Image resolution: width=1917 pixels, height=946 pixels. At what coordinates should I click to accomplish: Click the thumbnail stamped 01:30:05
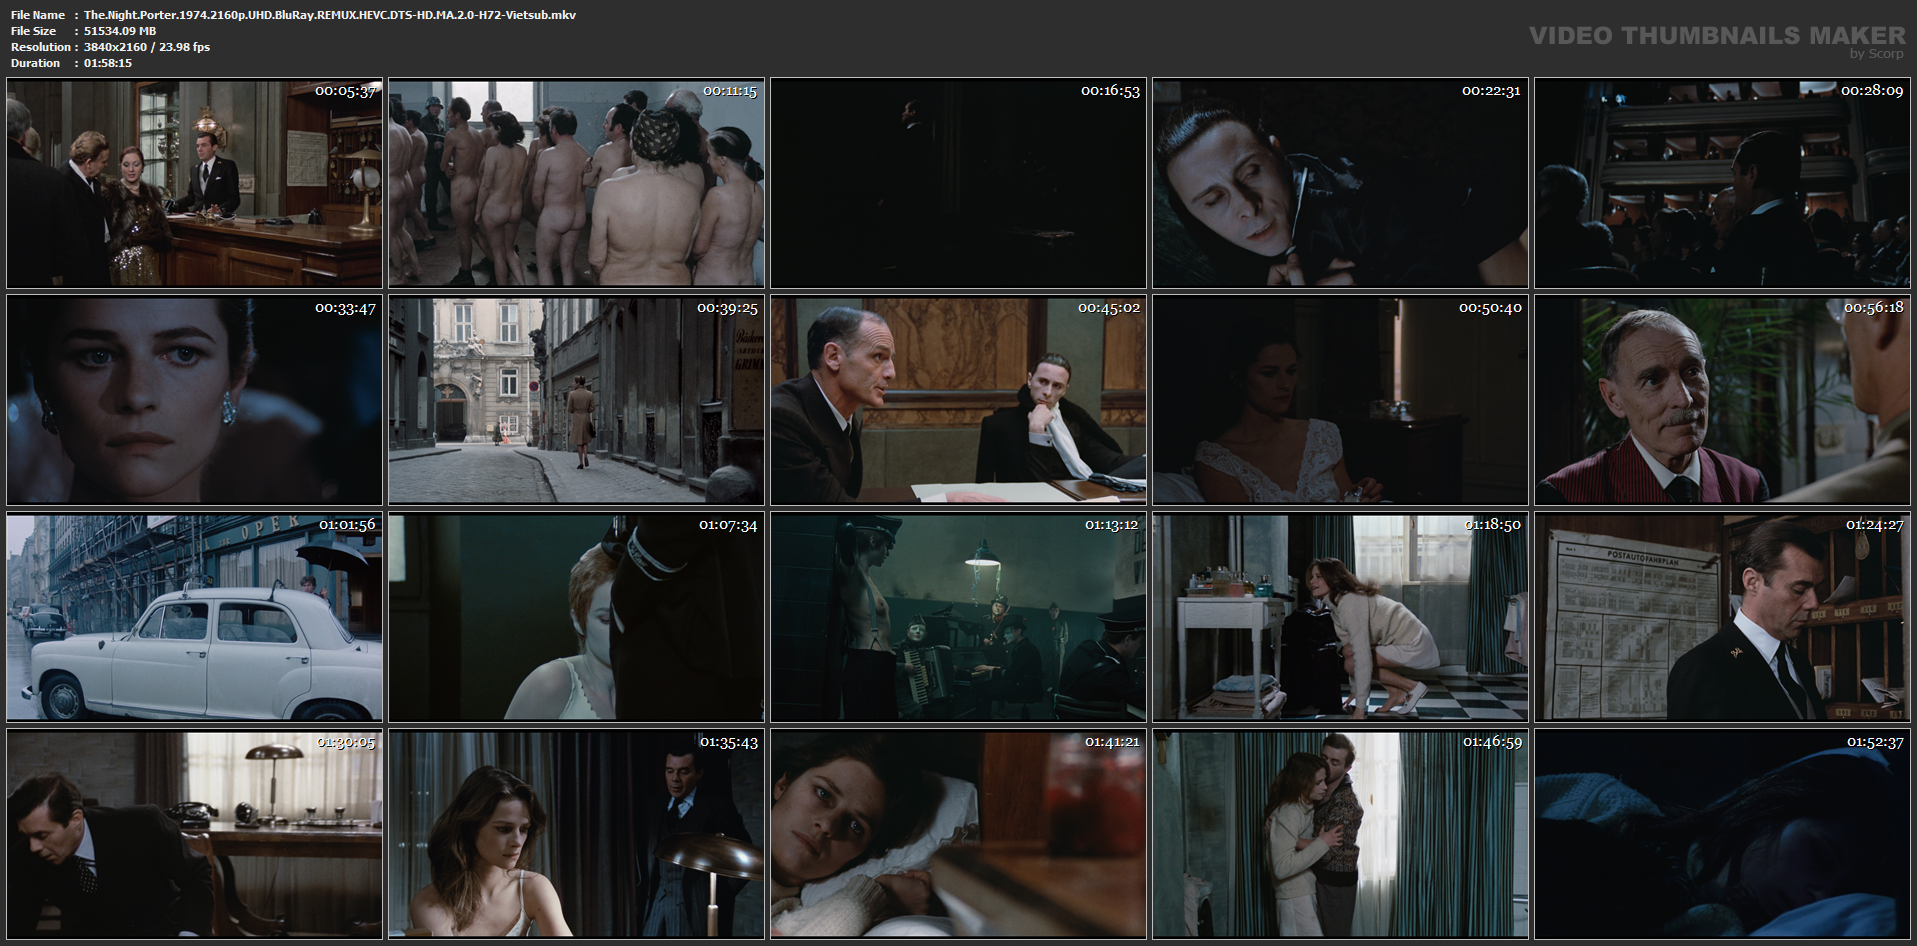(195, 834)
